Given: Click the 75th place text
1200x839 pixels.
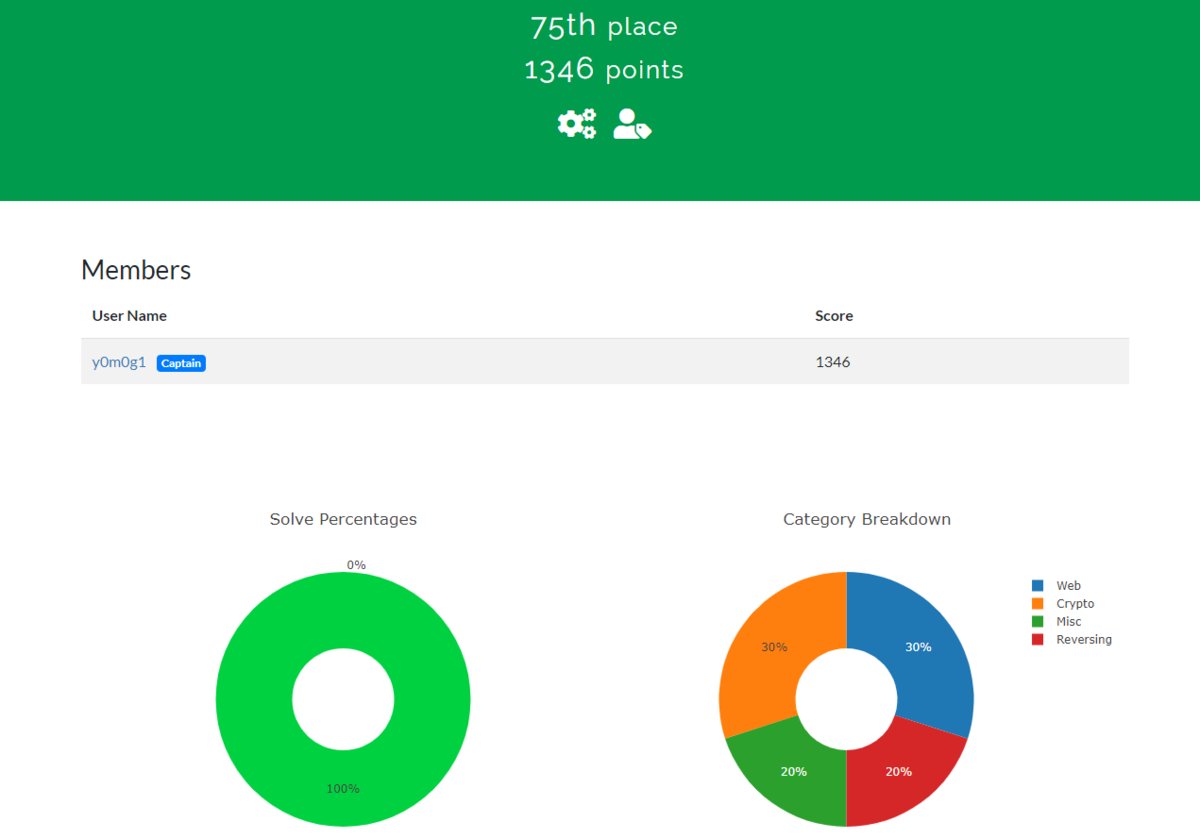Looking at the screenshot, I should (x=603, y=26).
